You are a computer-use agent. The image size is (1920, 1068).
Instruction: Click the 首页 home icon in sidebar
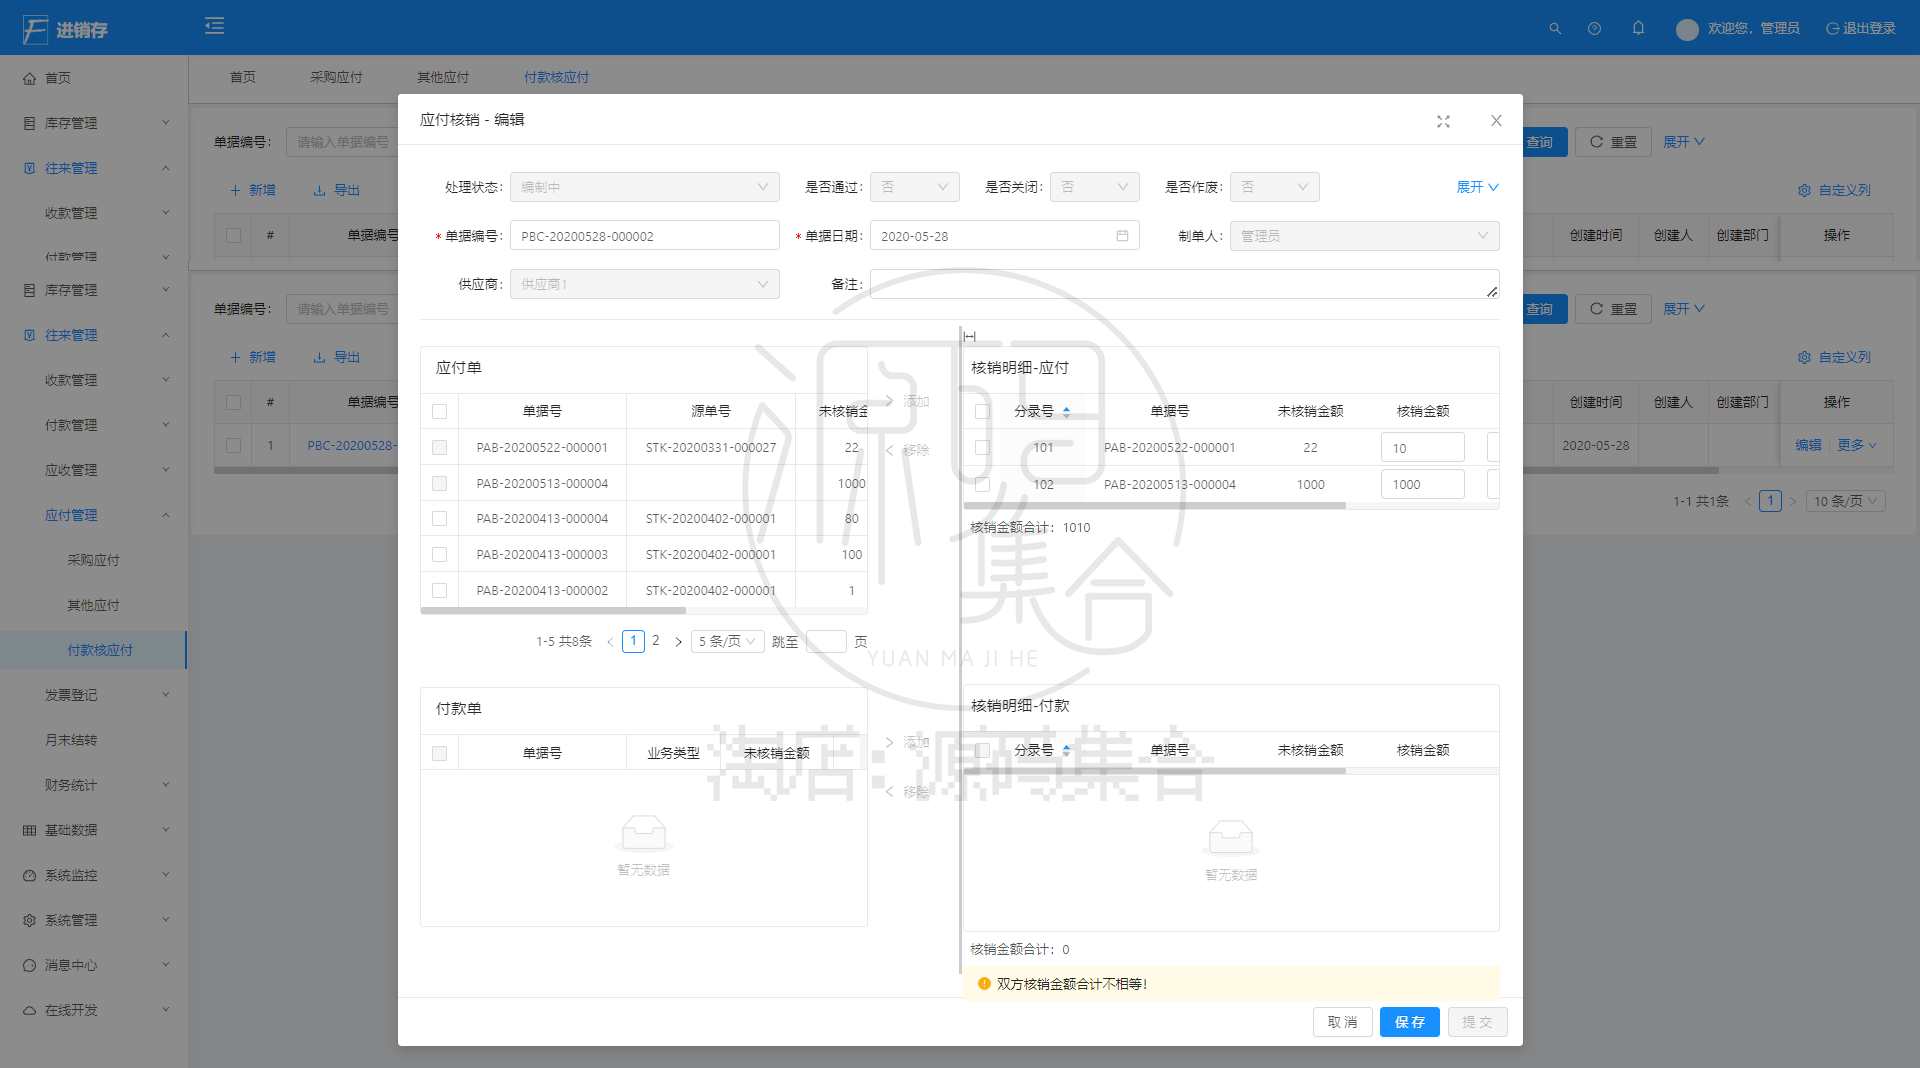[29, 78]
